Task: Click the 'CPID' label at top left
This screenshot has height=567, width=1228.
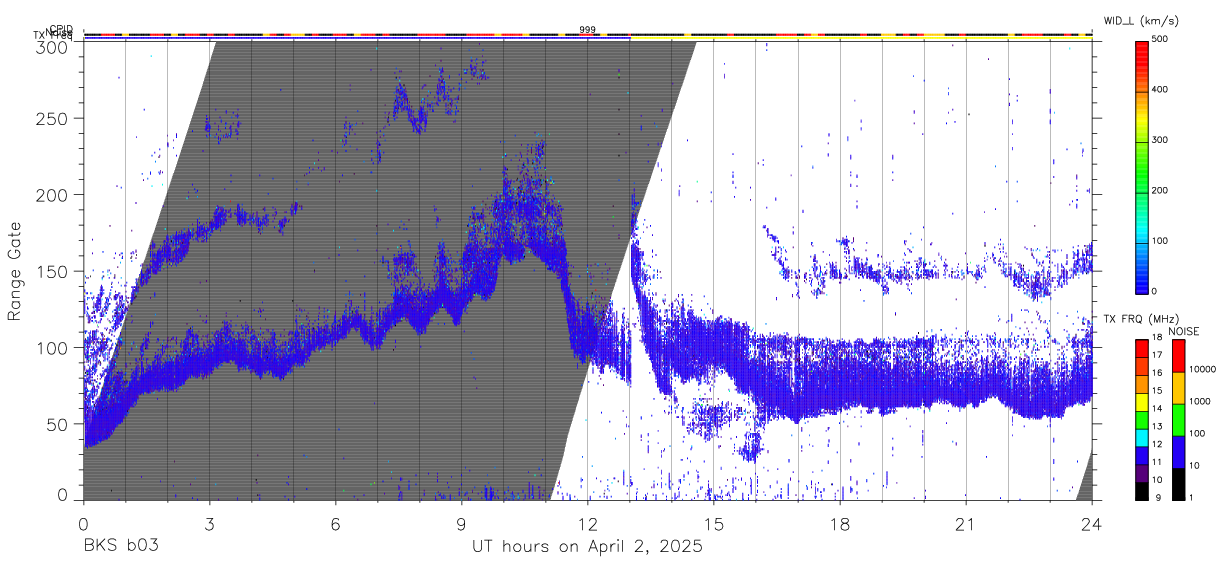Action: pos(60,29)
